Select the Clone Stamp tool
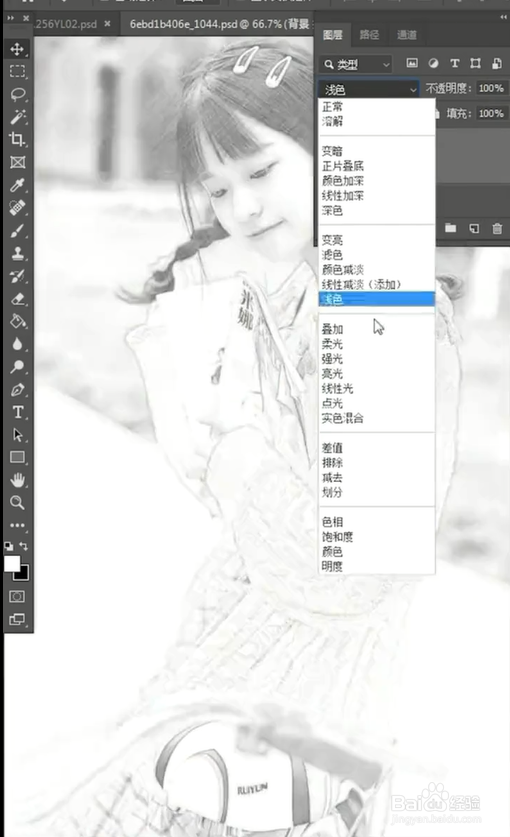 click(17, 253)
